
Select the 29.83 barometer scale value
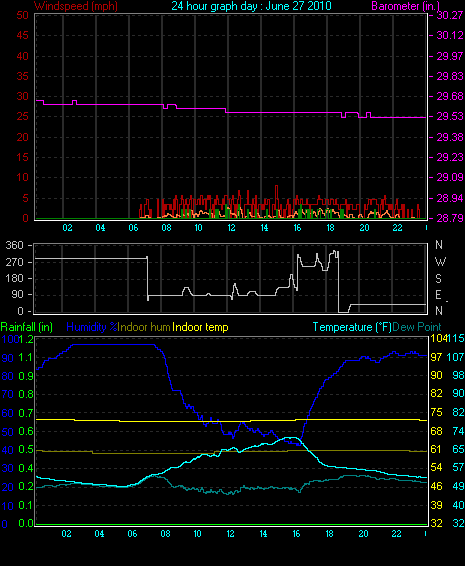(450, 77)
